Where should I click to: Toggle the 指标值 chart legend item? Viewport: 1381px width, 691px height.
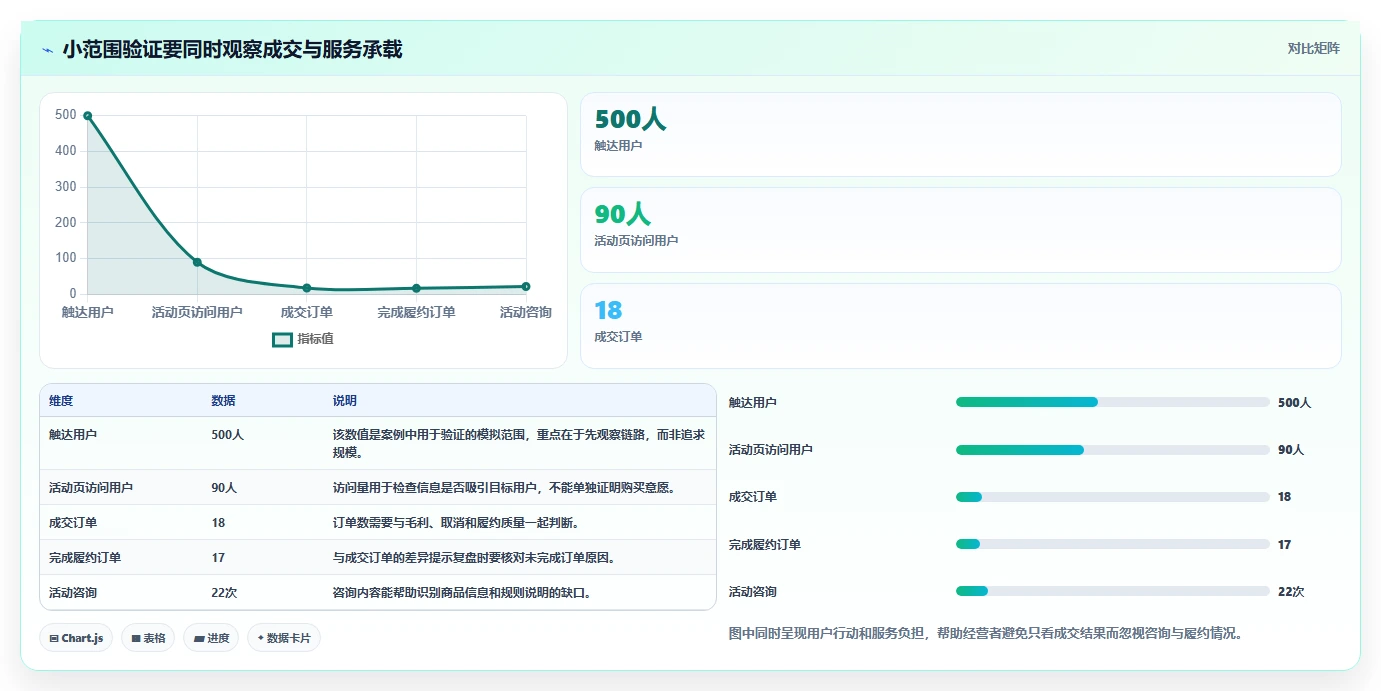(x=303, y=339)
